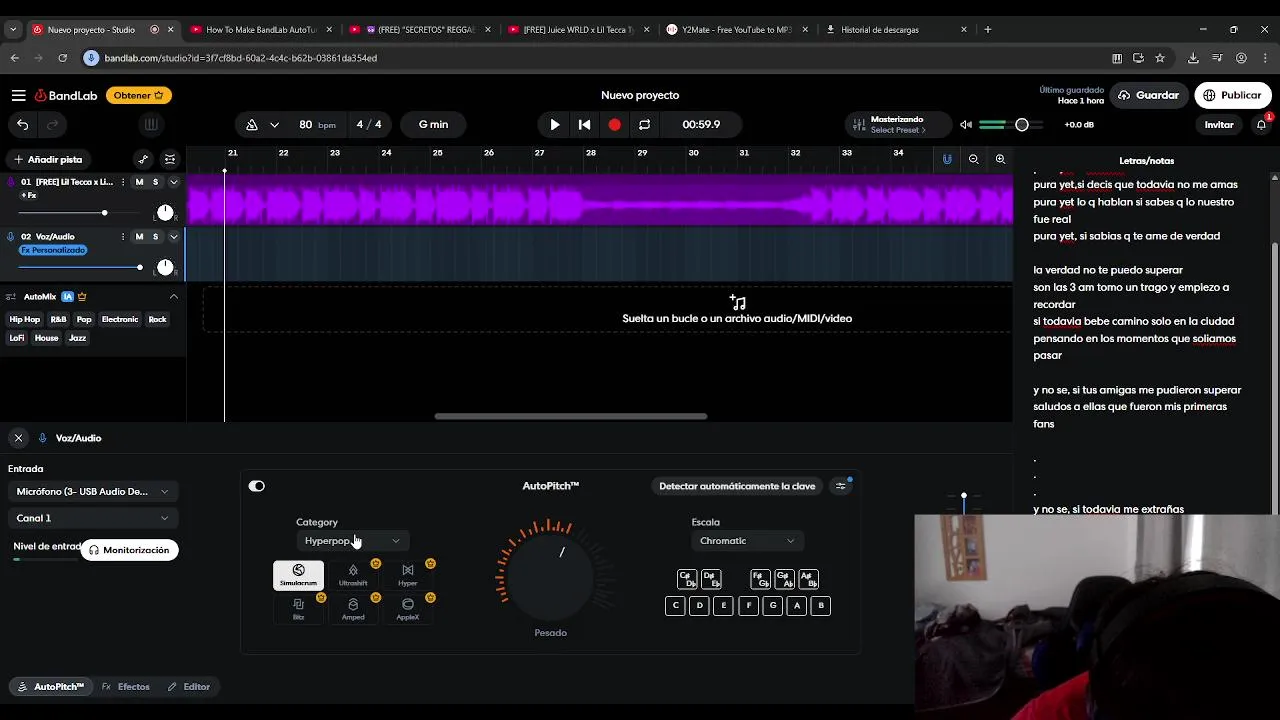
Task: Toggle AutoPitch on/off switch
Action: pos(257,486)
